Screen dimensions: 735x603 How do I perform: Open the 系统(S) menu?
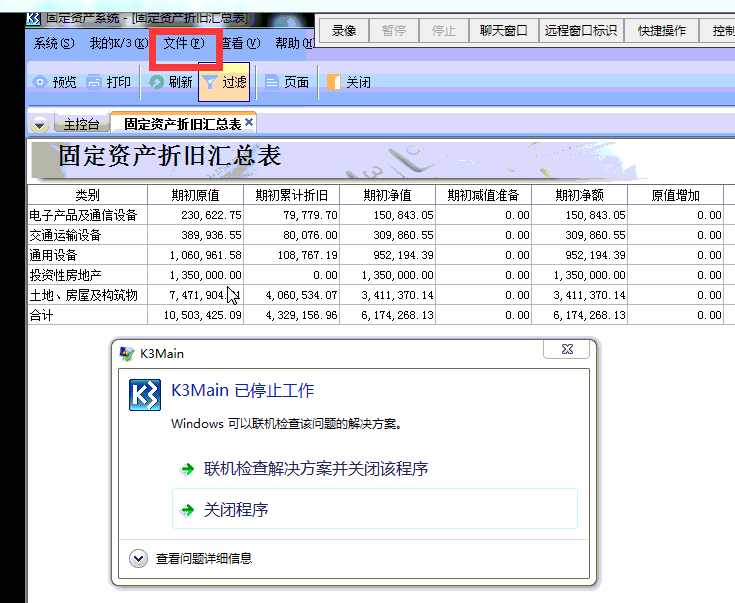pos(53,44)
